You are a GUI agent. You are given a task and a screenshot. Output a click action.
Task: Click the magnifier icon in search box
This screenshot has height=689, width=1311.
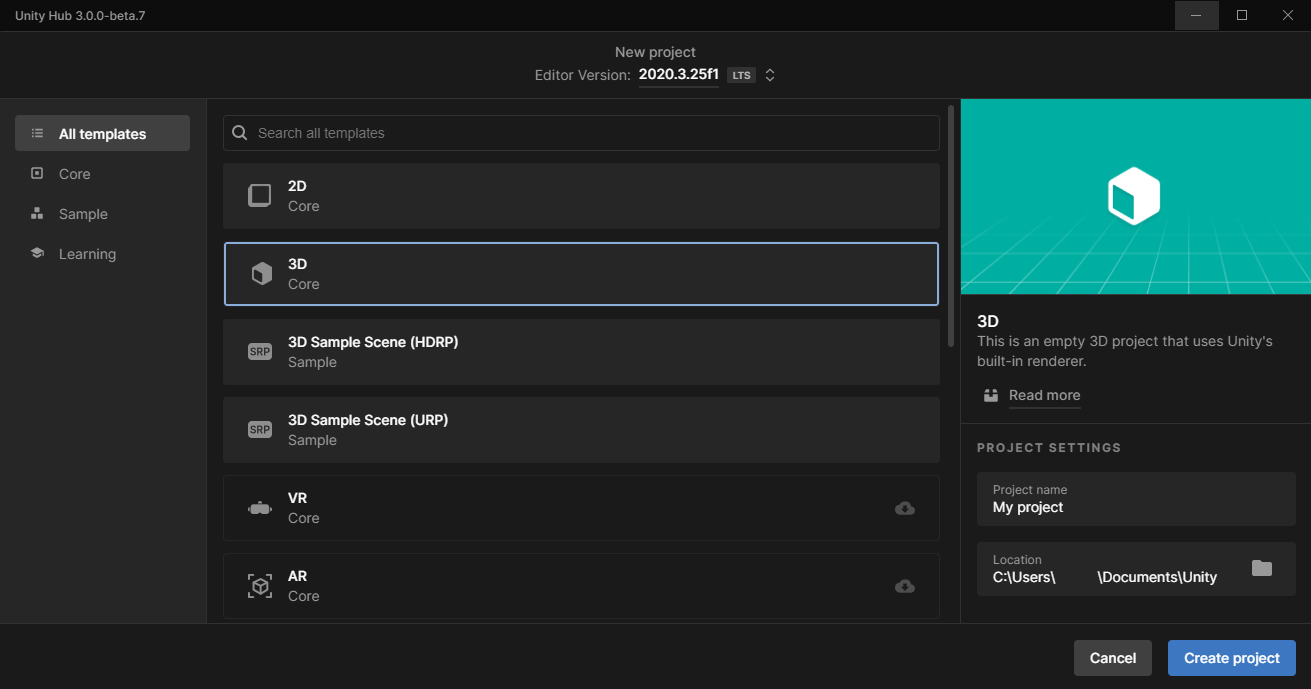(x=240, y=132)
